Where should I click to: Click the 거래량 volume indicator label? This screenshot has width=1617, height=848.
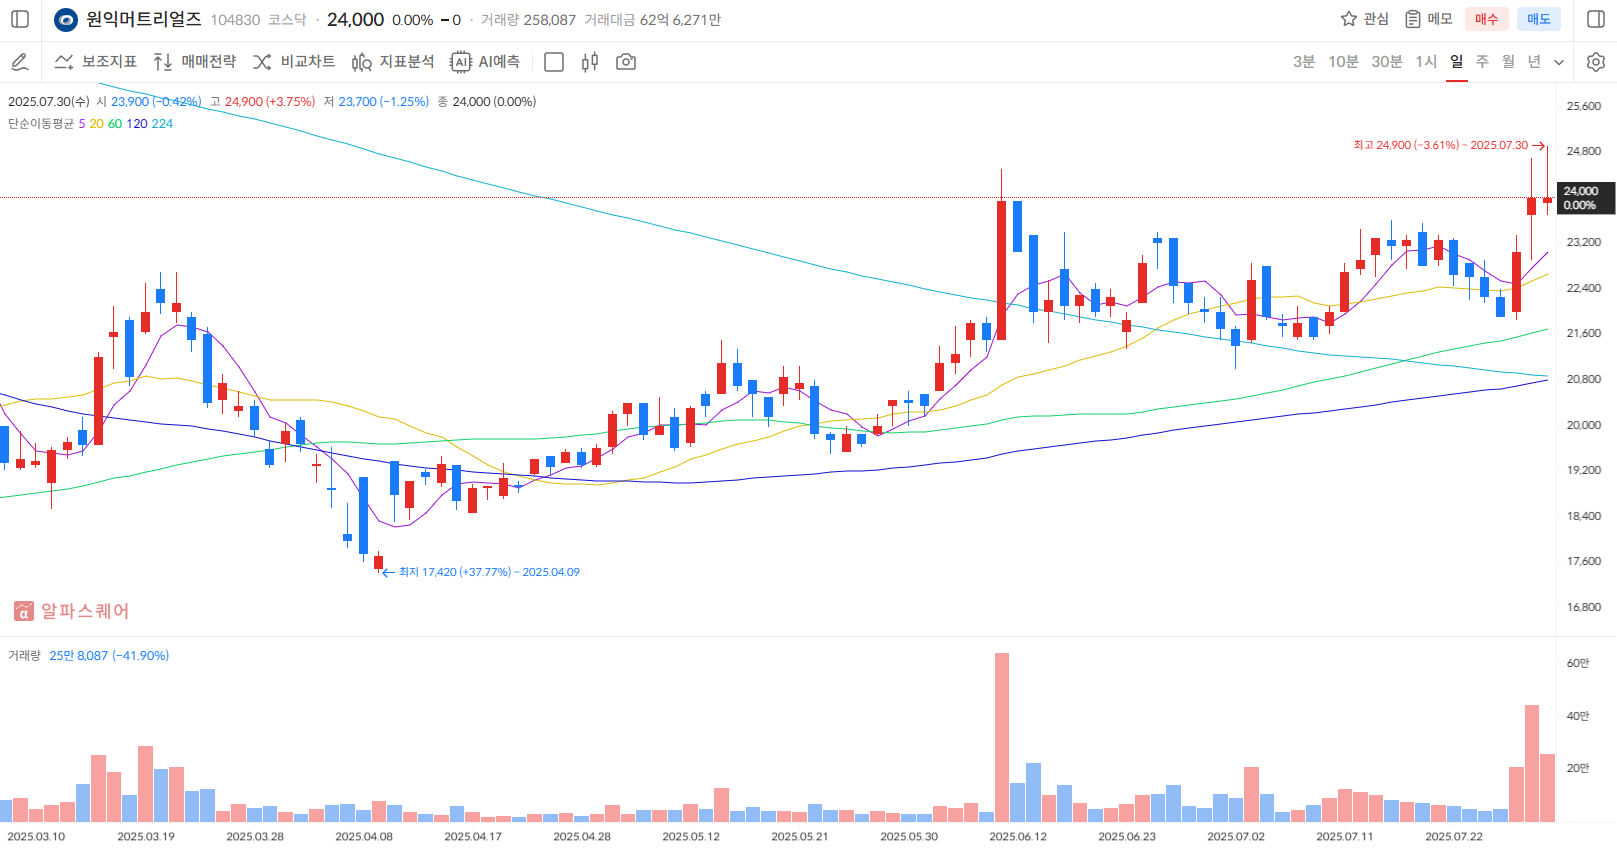point(24,656)
